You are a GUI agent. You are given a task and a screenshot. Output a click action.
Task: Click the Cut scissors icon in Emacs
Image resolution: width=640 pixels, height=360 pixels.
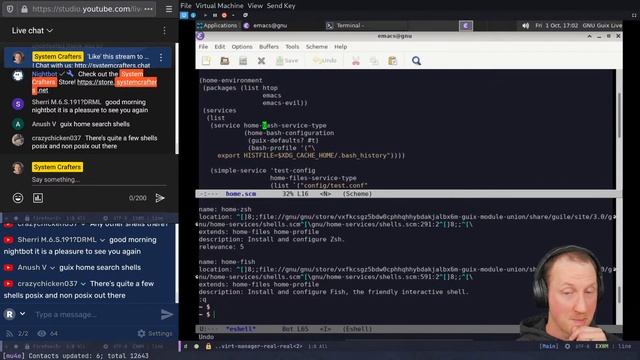tap(356, 61)
